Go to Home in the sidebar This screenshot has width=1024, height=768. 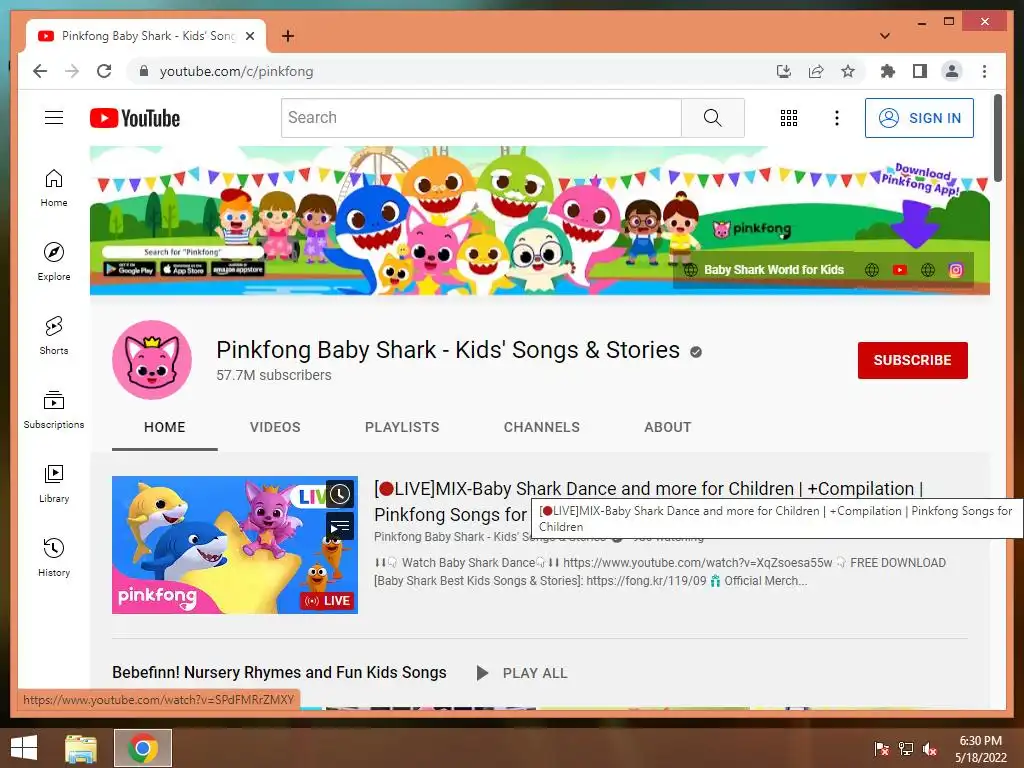(54, 188)
